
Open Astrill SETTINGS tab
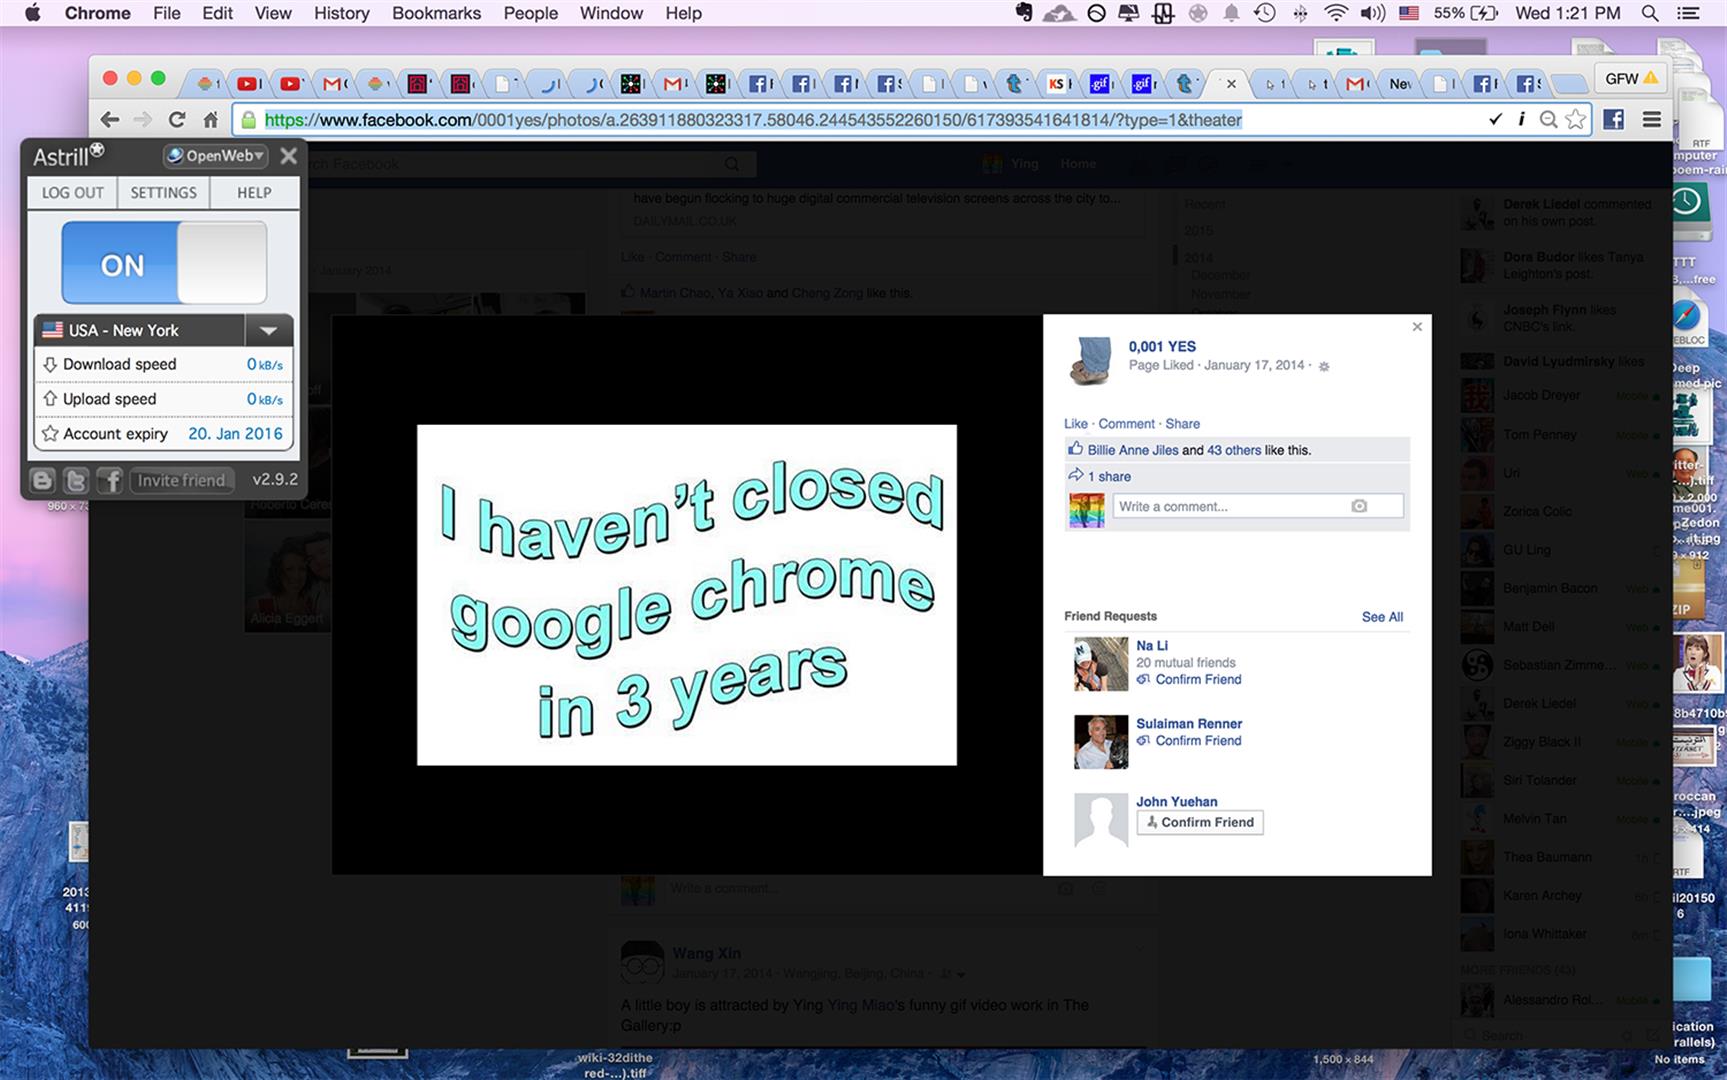coord(163,193)
